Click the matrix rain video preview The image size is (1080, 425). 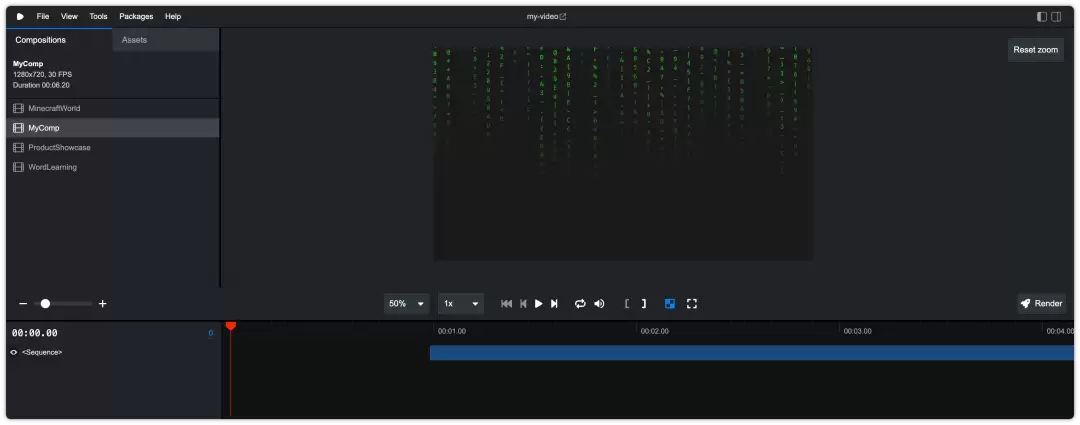click(x=623, y=154)
